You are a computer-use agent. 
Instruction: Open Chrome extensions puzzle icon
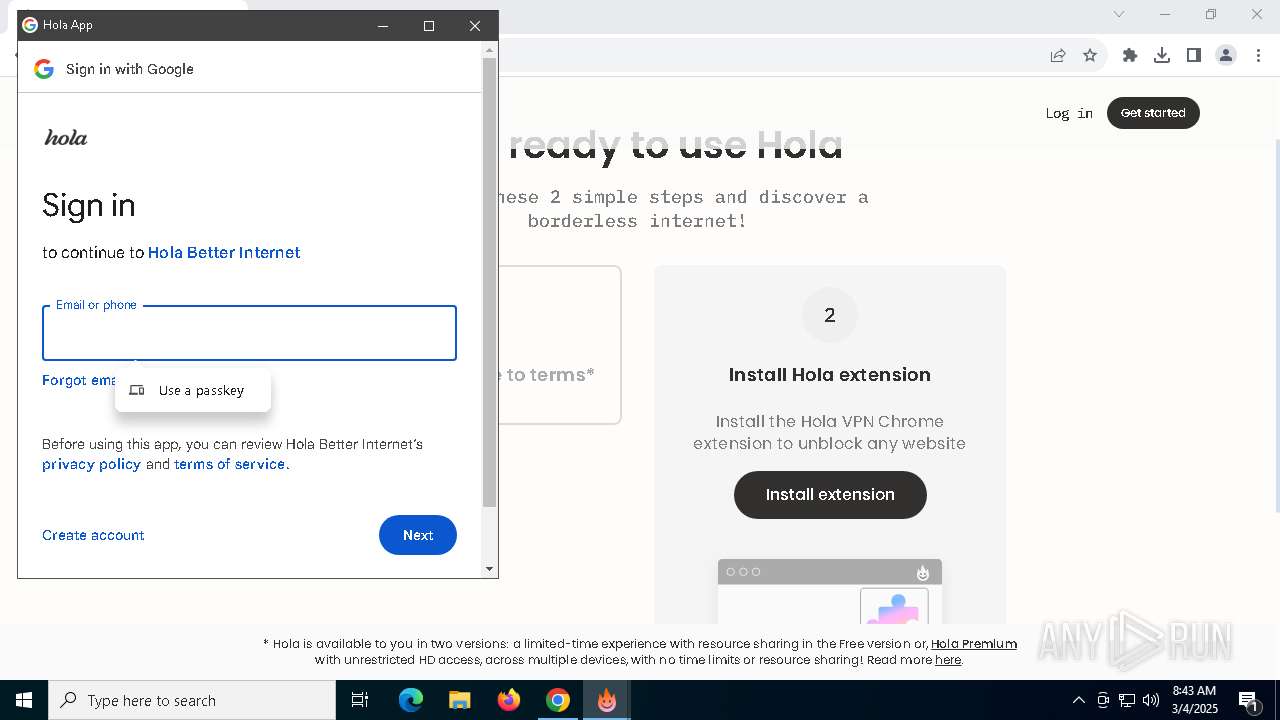click(1130, 56)
